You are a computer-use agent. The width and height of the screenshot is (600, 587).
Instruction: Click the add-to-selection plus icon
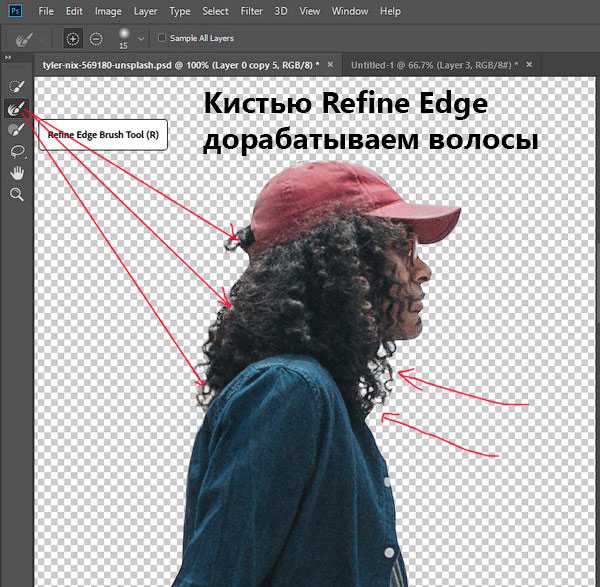point(72,39)
